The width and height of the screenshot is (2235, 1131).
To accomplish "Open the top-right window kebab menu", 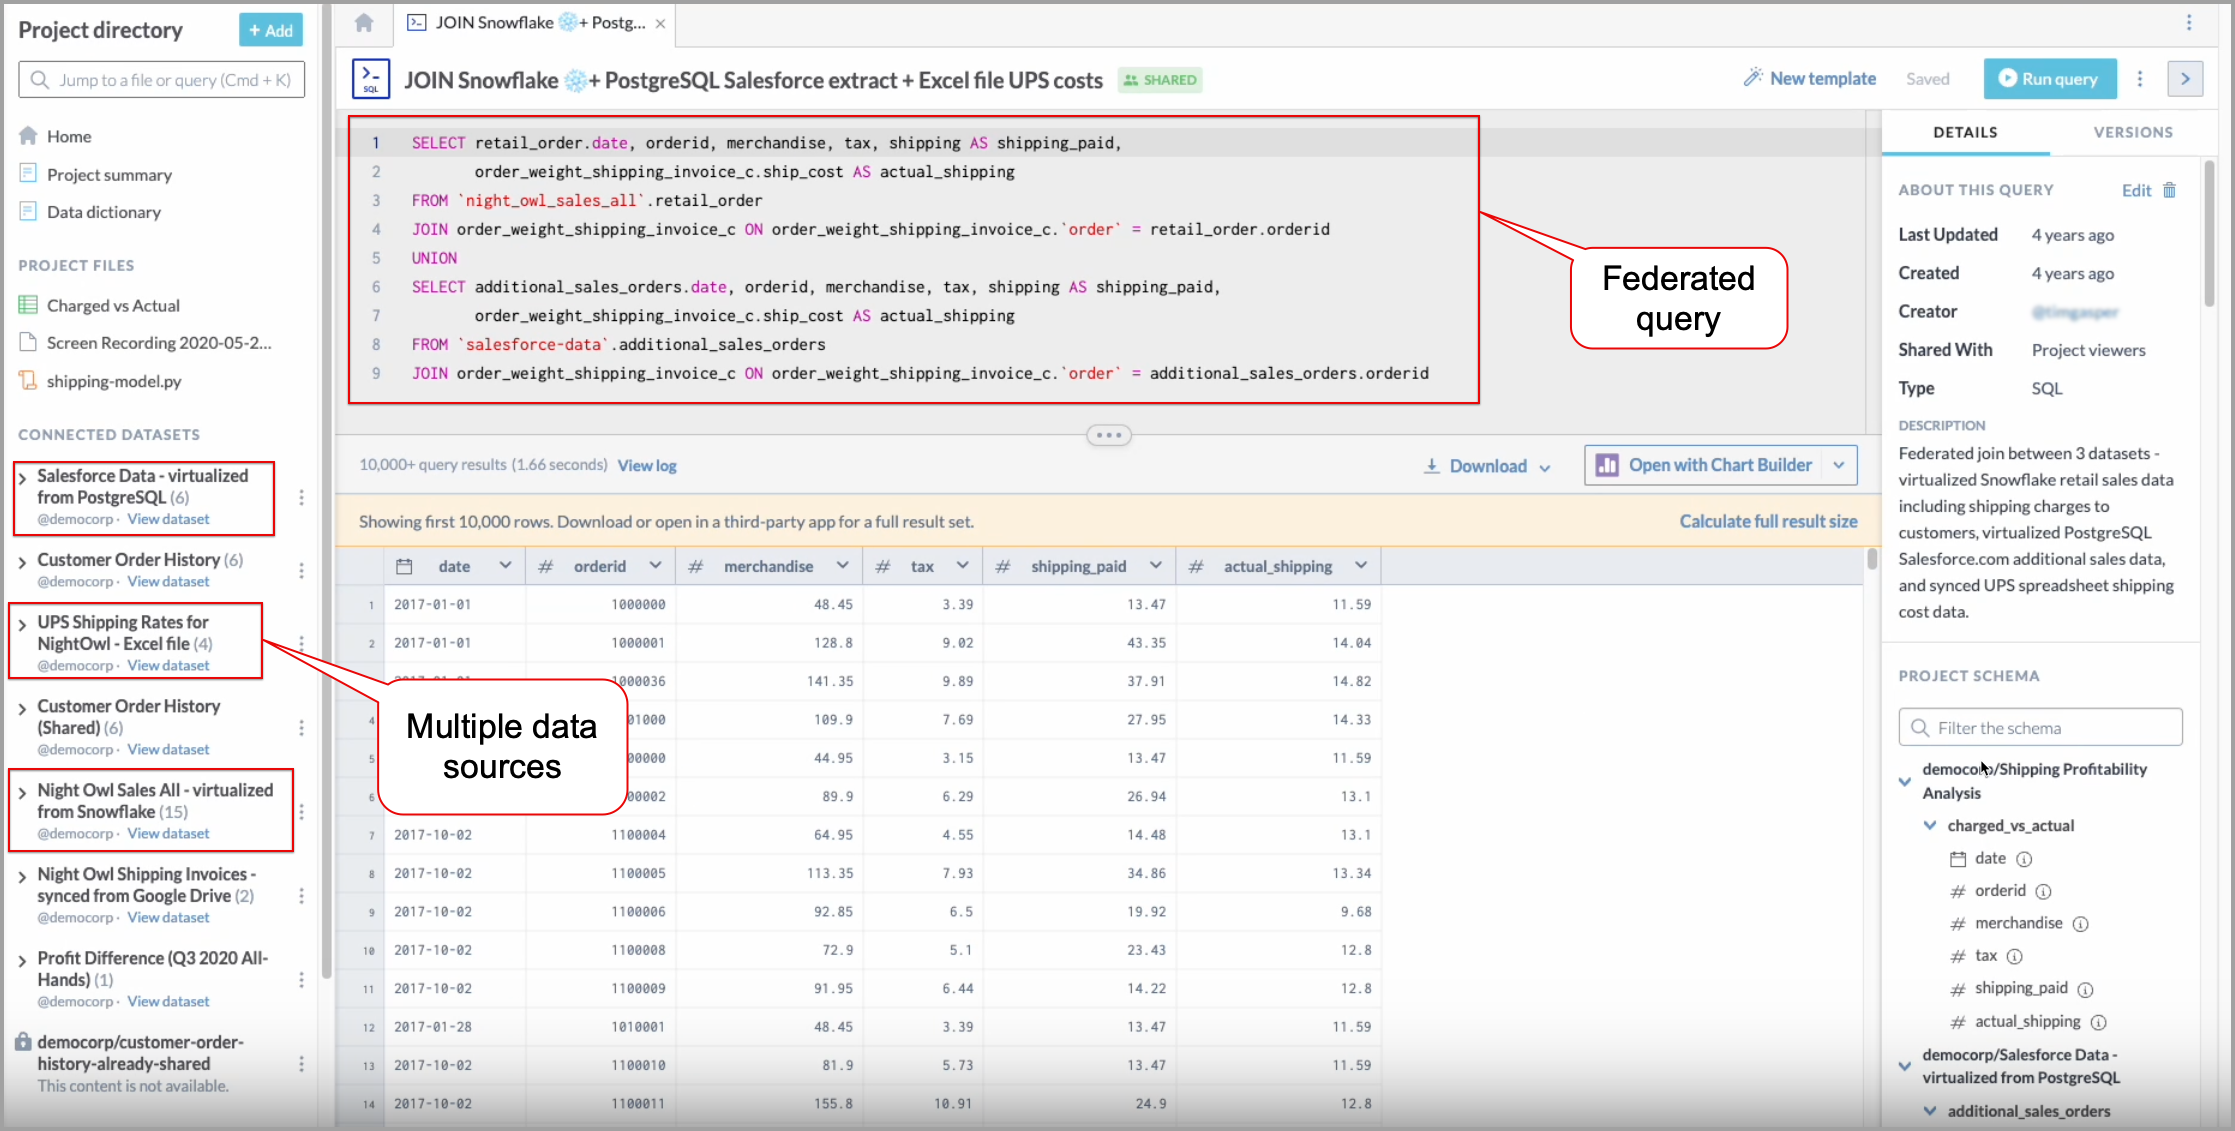I will tap(2189, 22).
